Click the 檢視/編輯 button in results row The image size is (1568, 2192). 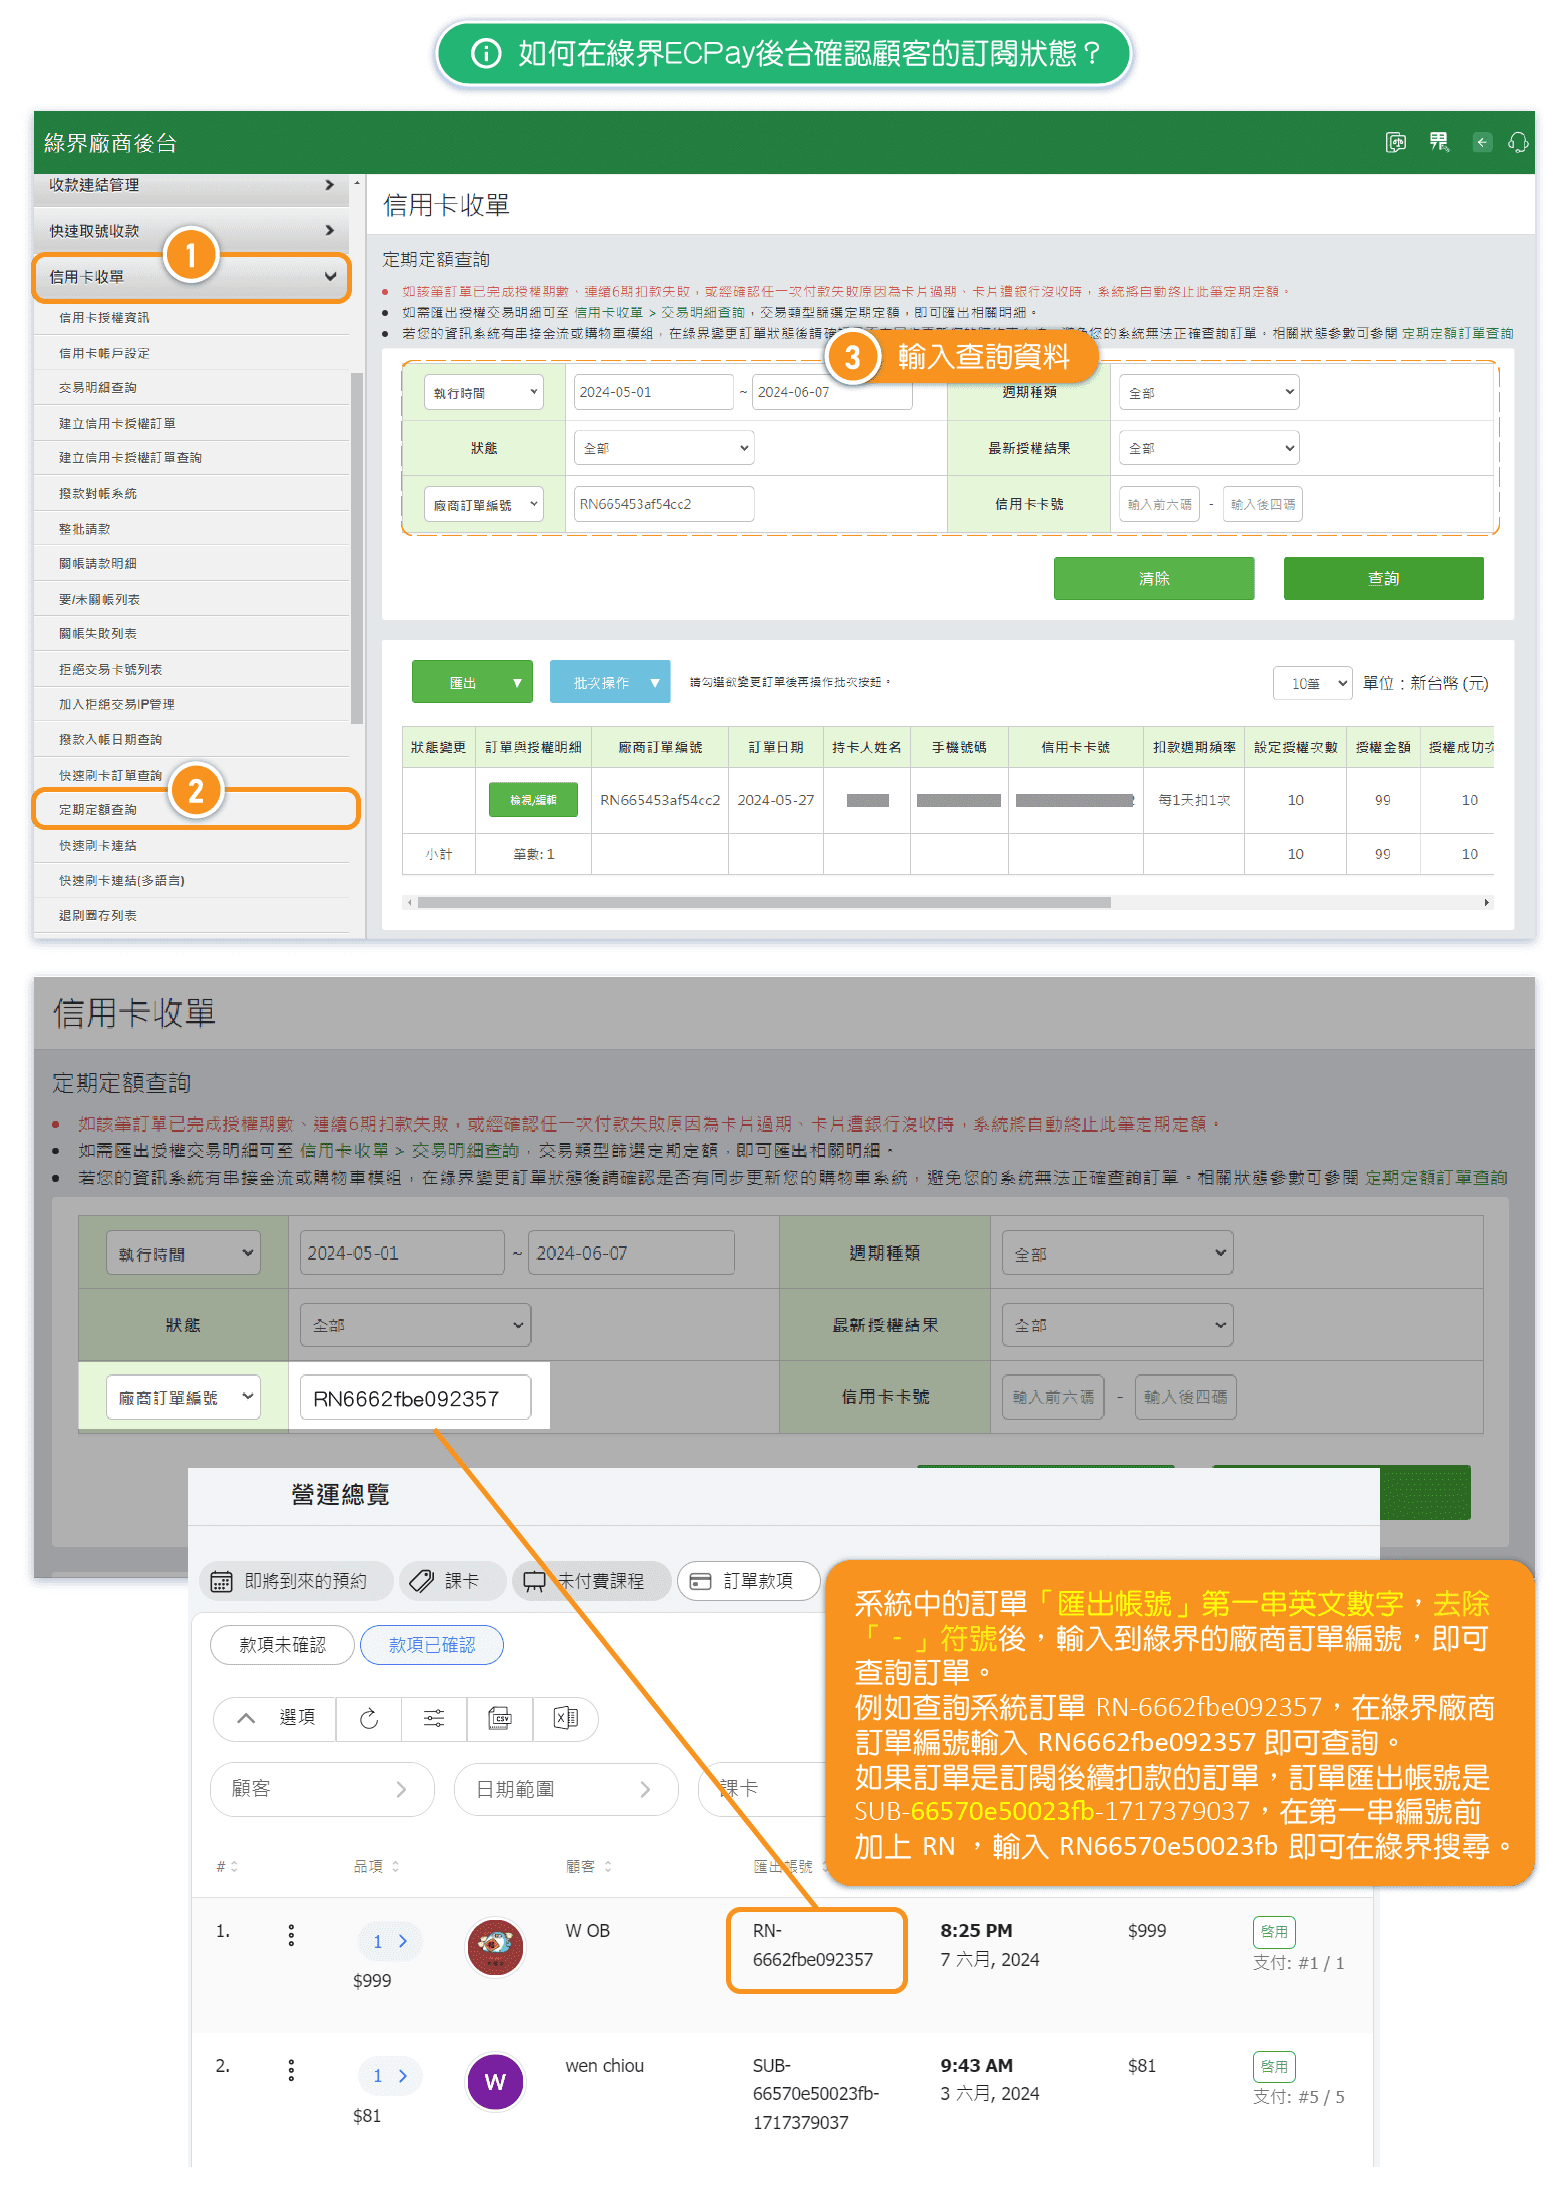coord(533,800)
